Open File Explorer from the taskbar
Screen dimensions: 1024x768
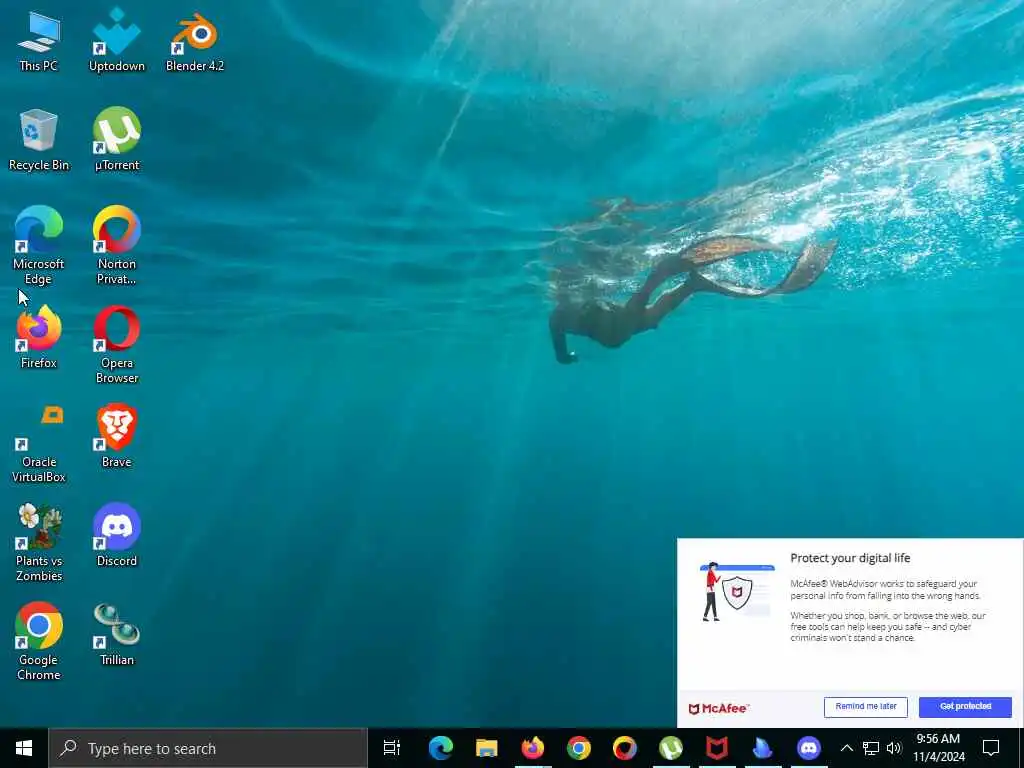(487, 748)
